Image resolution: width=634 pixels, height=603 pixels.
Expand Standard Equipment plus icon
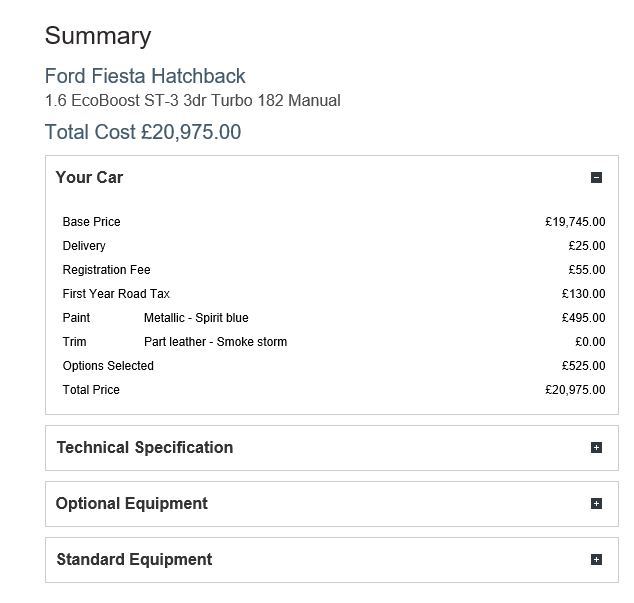pos(596,560)
